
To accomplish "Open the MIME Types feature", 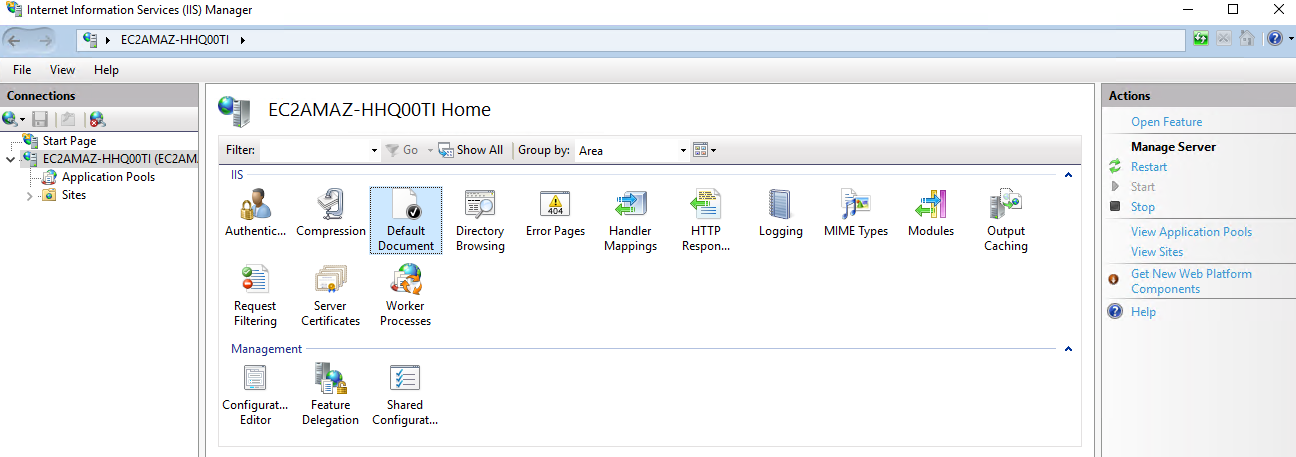I will [x=856, y=214].
